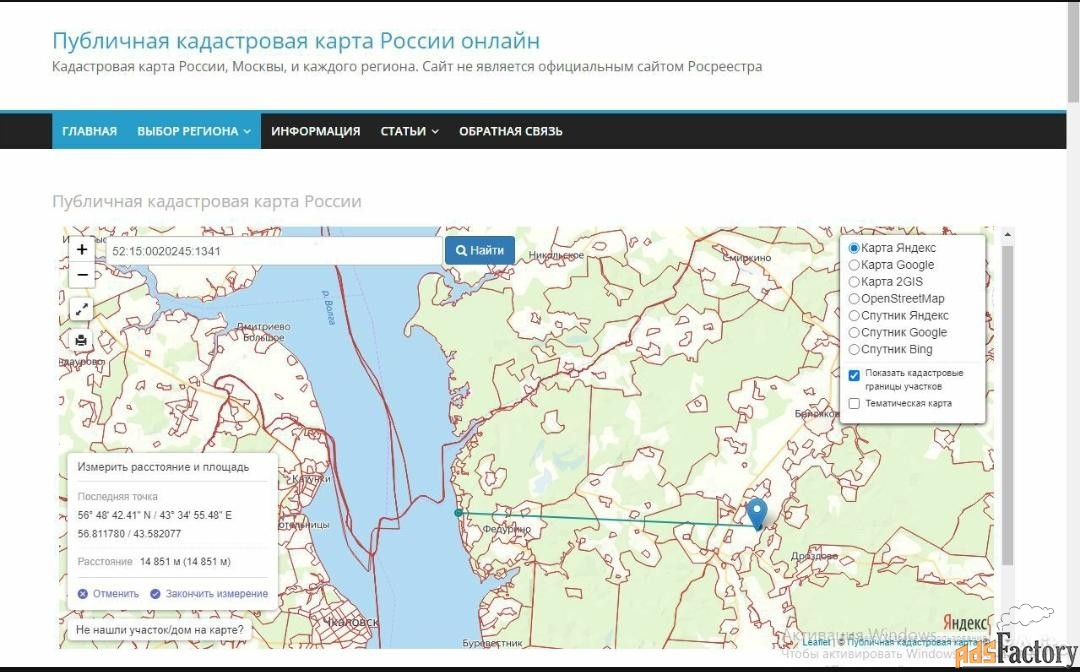Open the Информация menu item
This screenshot has height=672, width=1080.
(x=315, y=131)
